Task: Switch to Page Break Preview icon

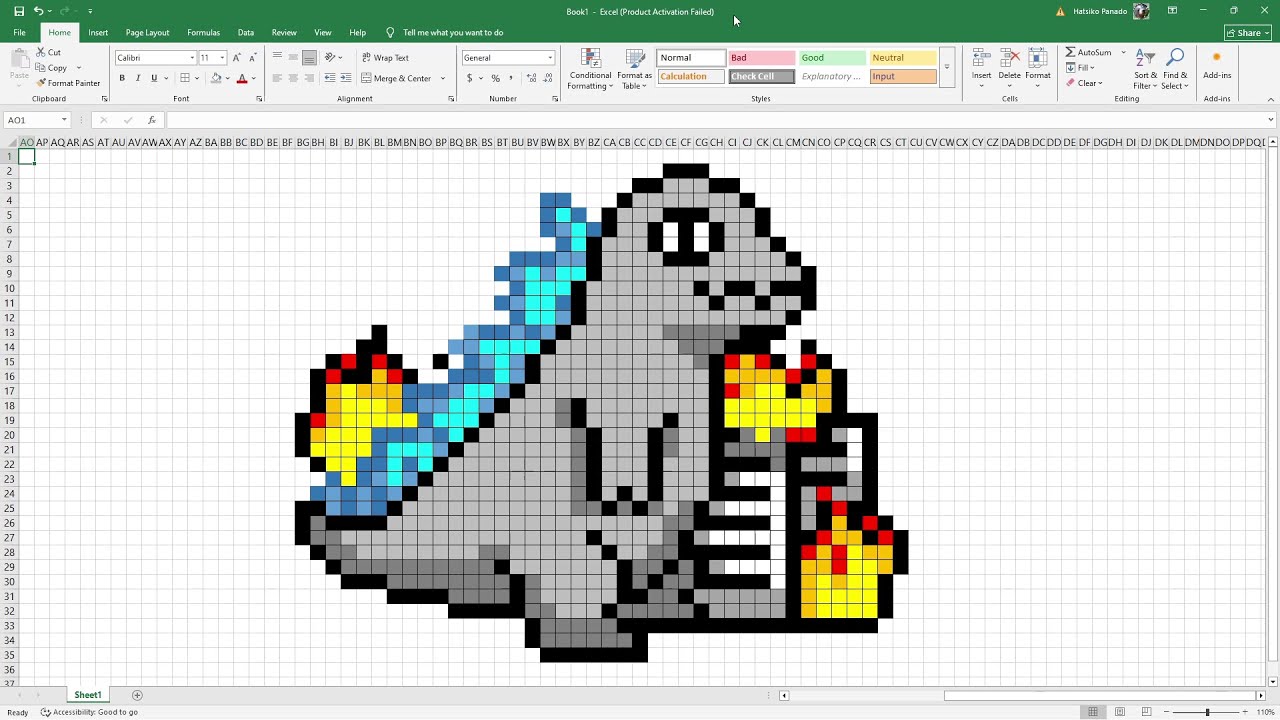Action: coord(1147,712)
